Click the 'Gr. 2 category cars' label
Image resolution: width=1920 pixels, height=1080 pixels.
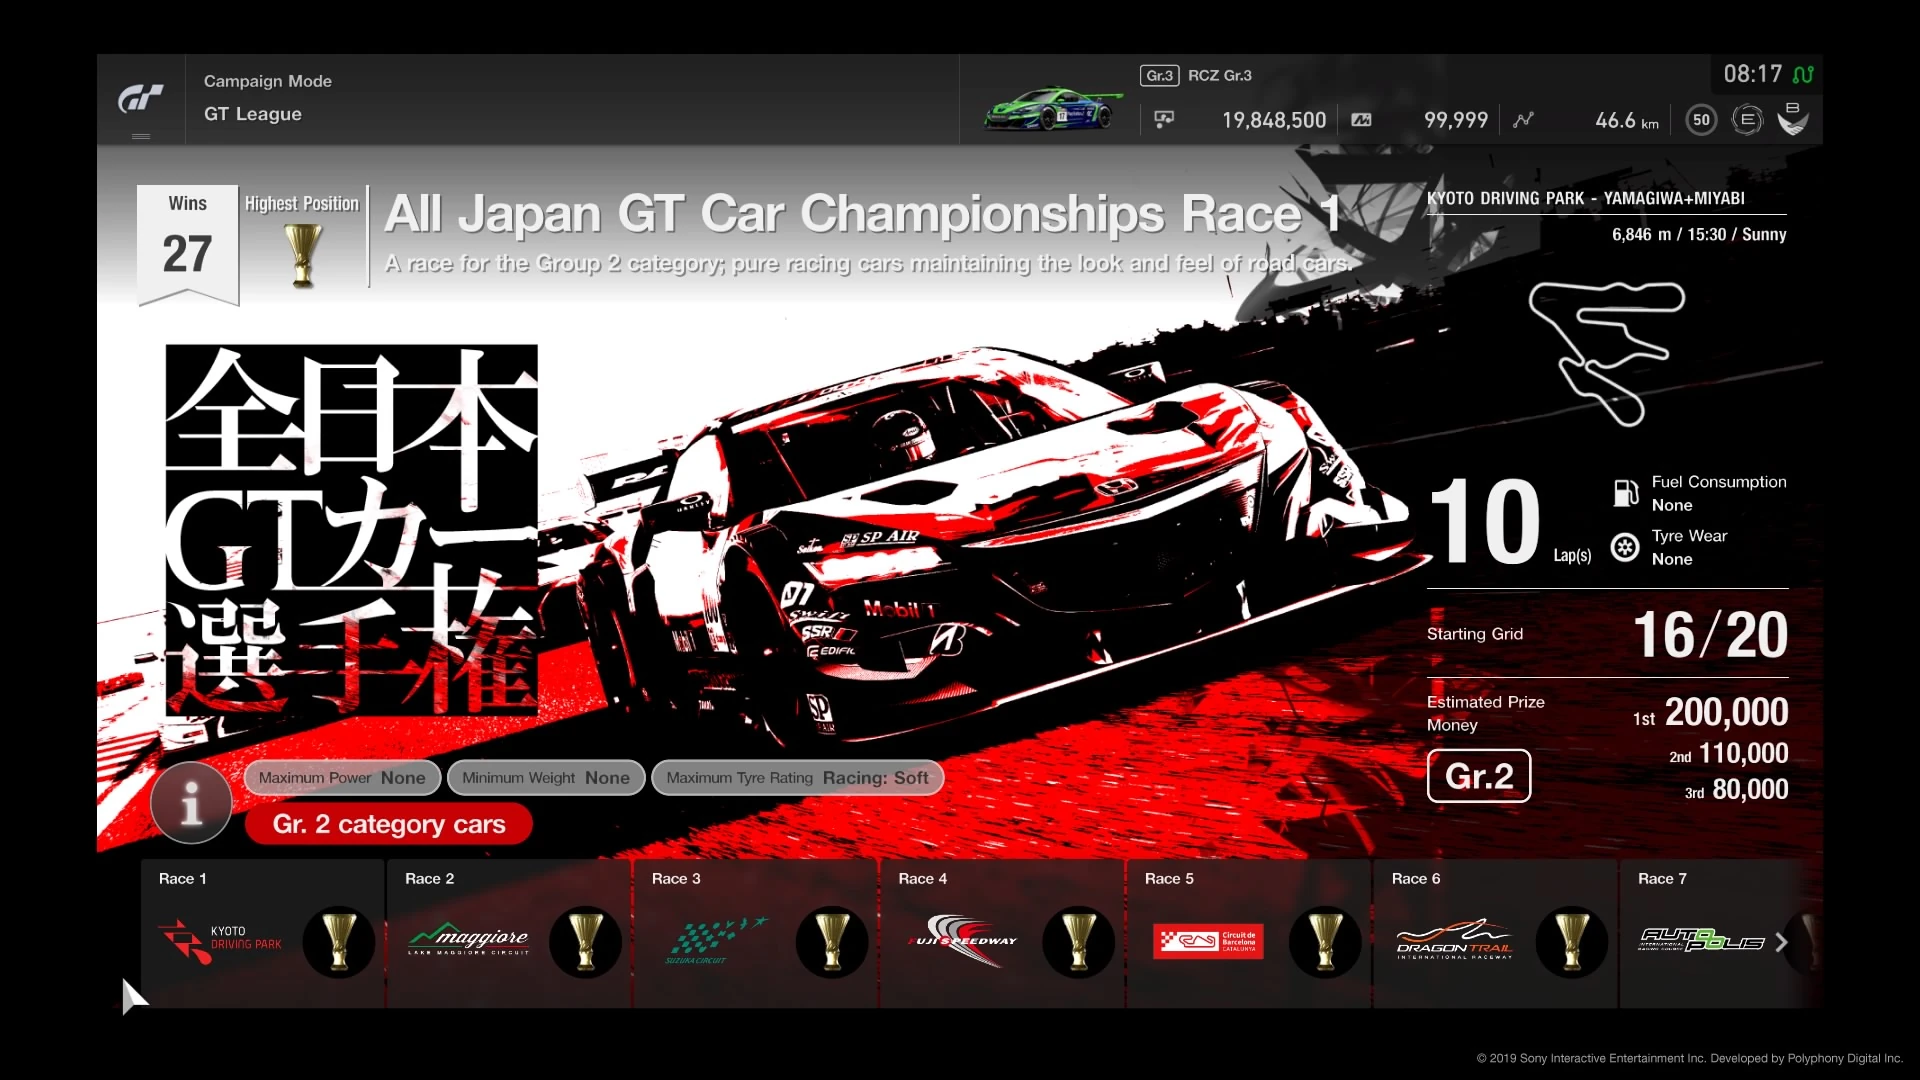(389, 823)
